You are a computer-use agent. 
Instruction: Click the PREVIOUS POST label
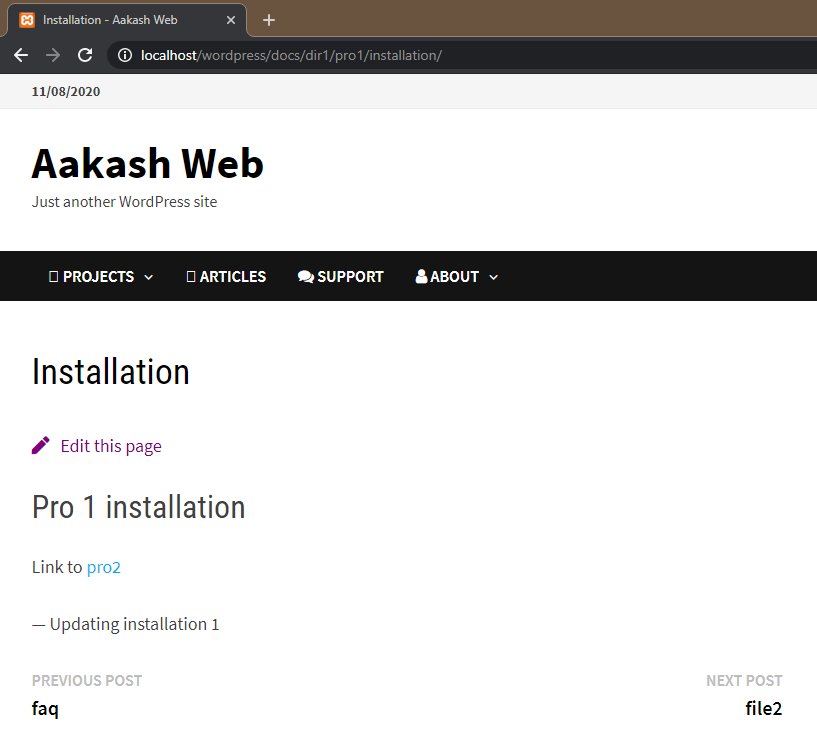pyautogui.click(x=87, y=681)
